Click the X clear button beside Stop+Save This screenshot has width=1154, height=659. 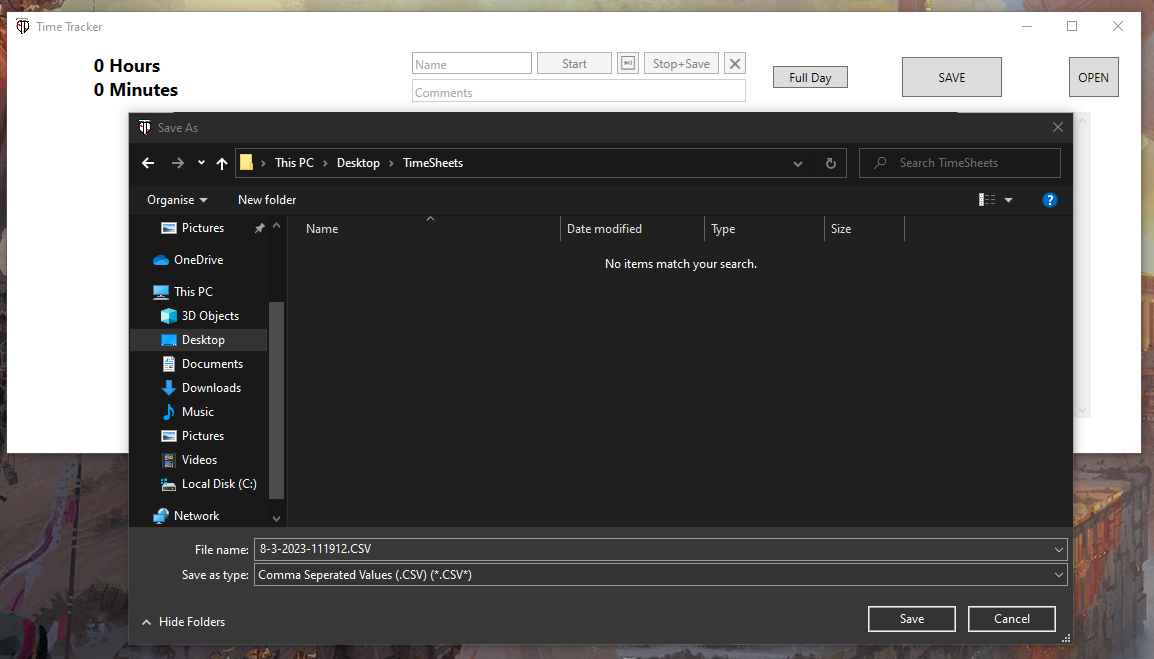[x=734, y=63]
